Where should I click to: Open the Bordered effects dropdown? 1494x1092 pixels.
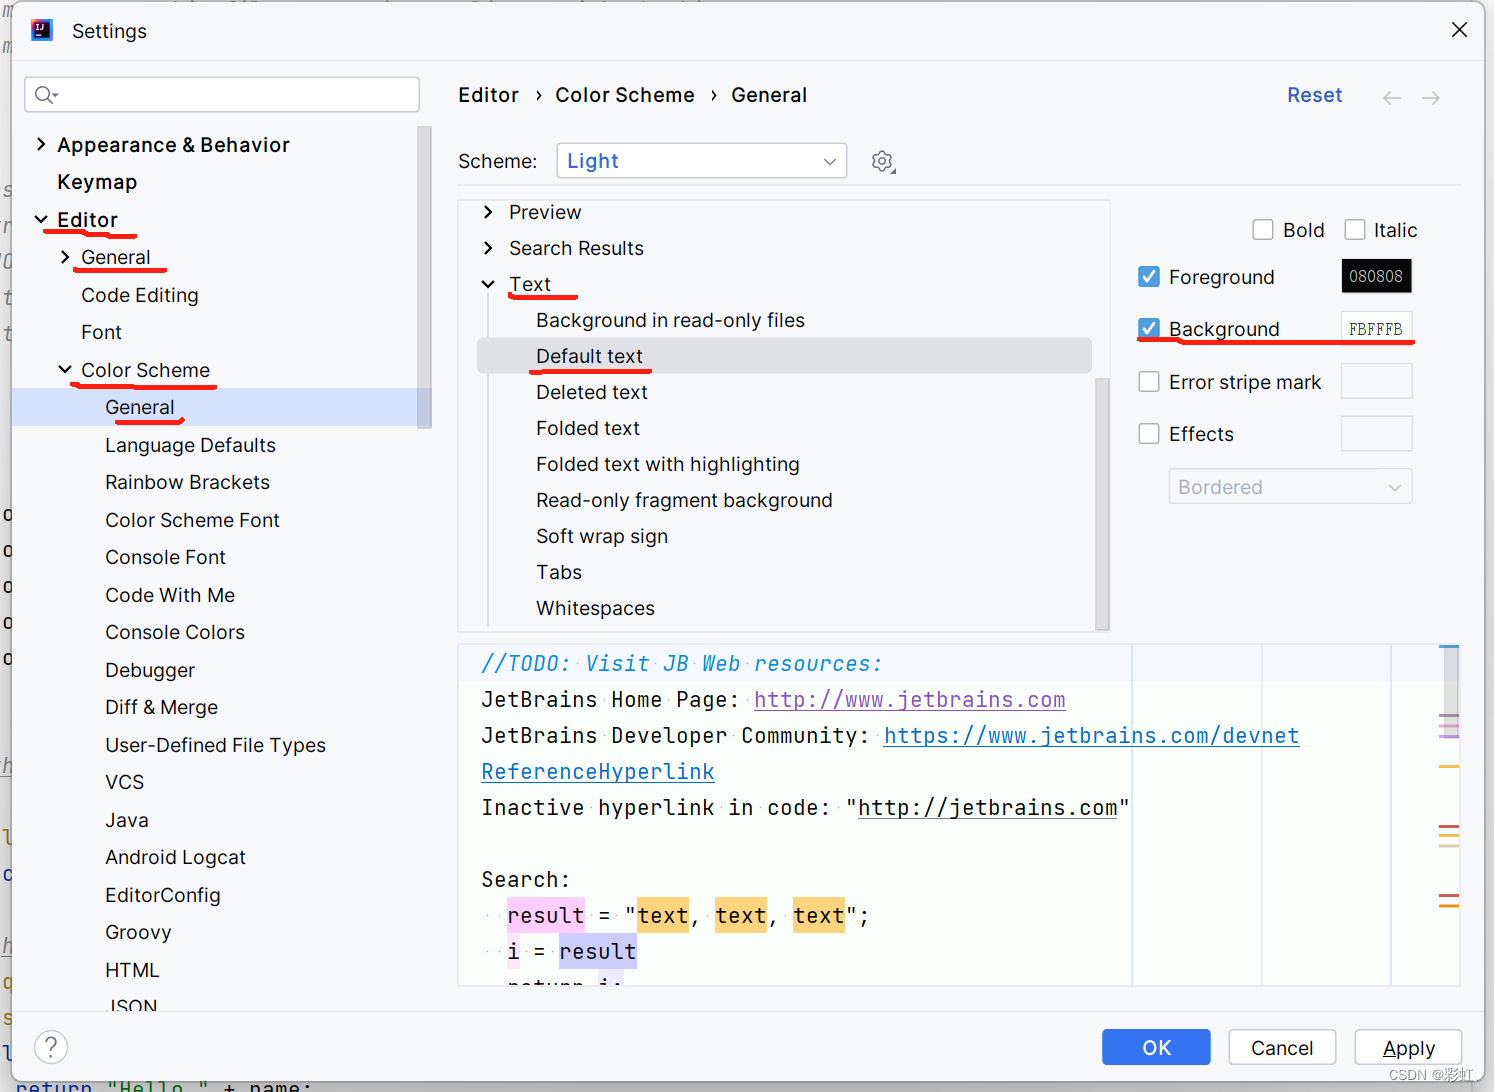coord(1290,487)
